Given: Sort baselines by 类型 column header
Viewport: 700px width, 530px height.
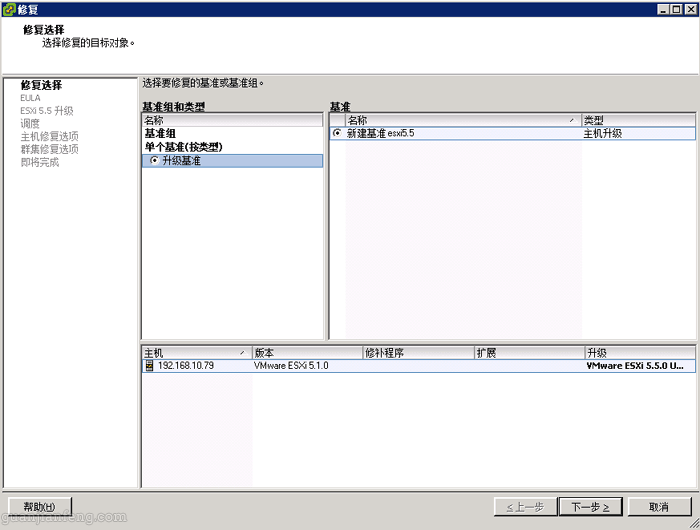Looking at the screenshot, I should coord(638,120).
